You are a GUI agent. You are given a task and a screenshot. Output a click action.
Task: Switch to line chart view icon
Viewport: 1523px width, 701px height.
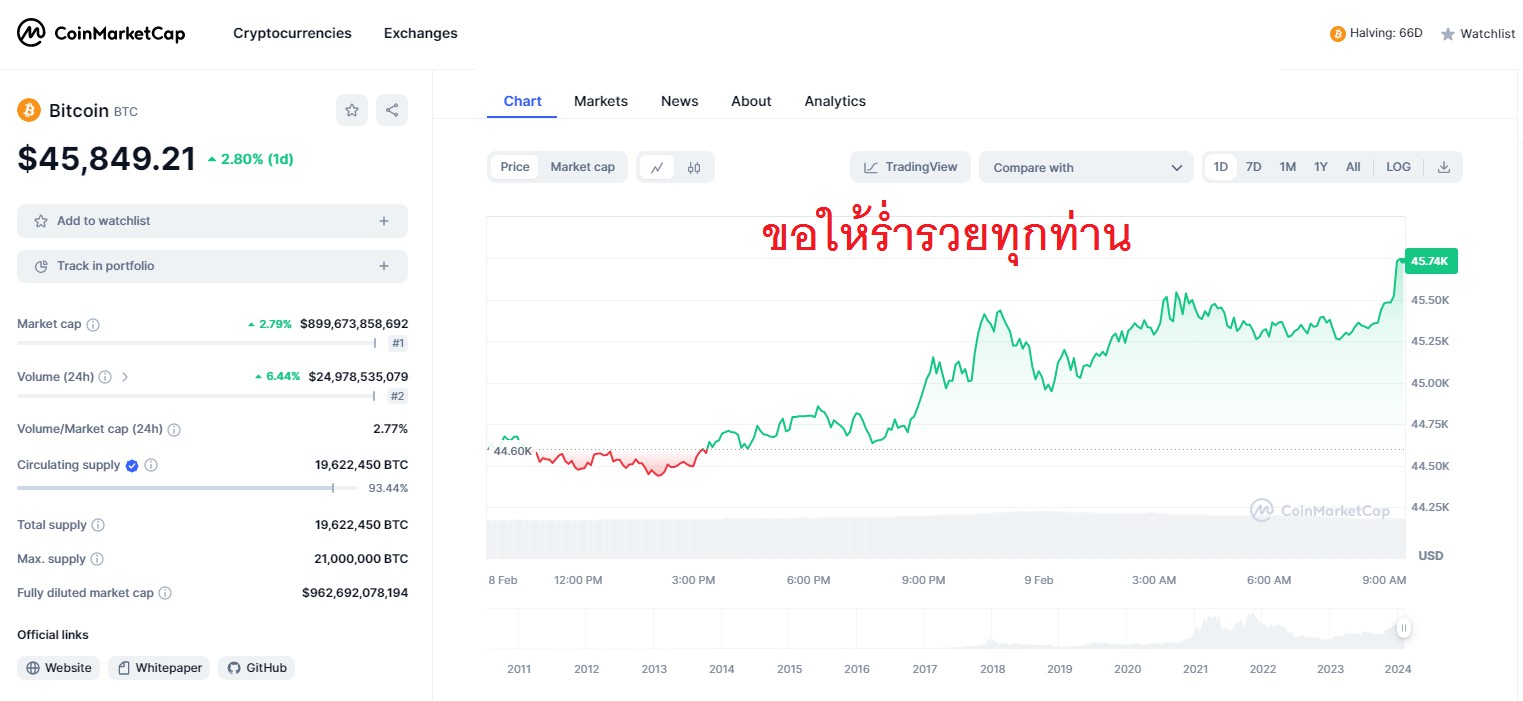point(657,167)
